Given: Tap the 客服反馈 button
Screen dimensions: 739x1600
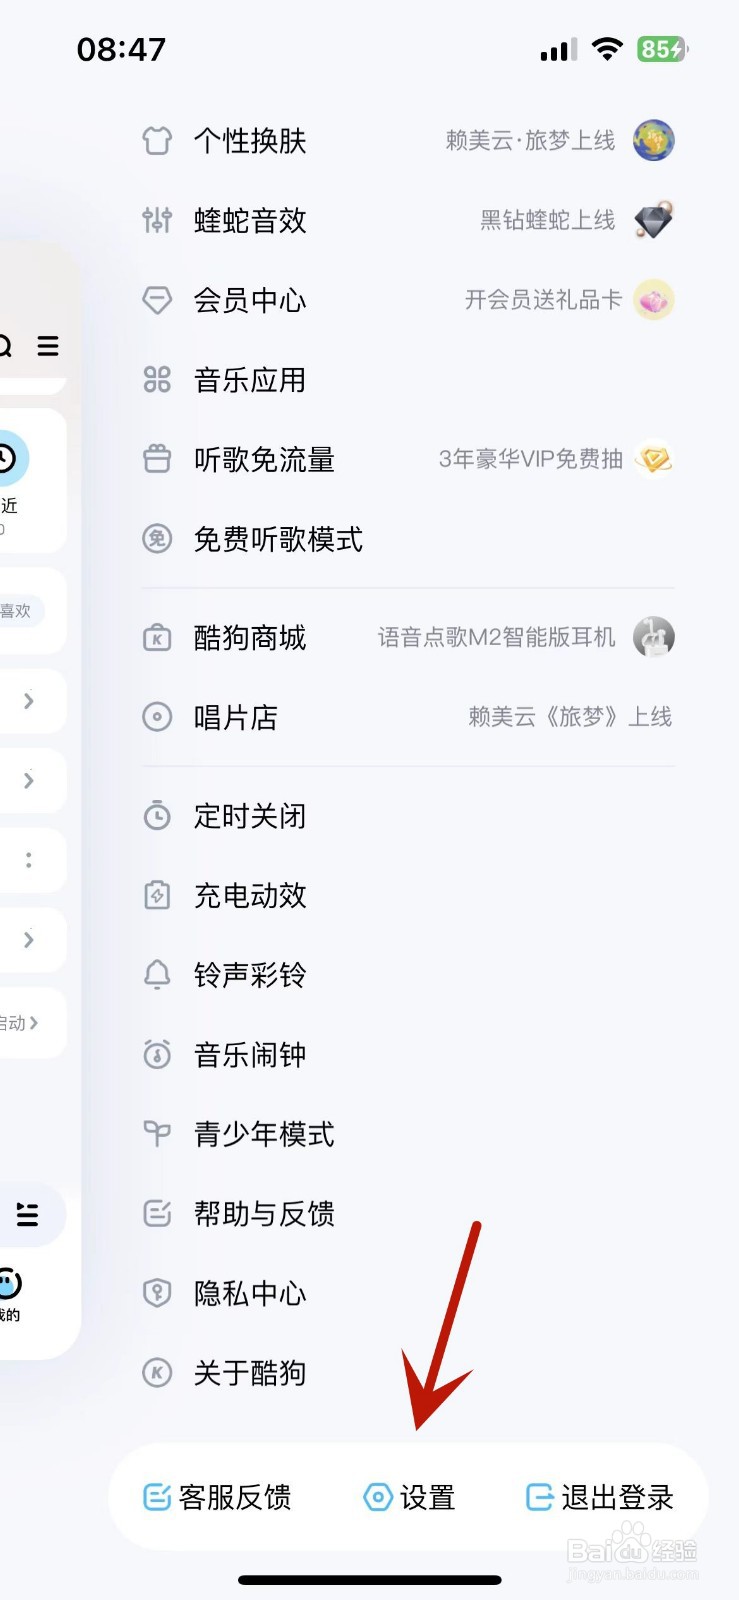Looking at the screenshot, I should pos(217,1497).
